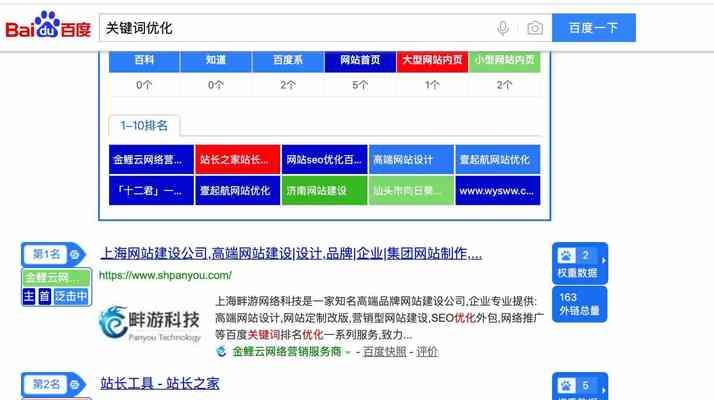Open the 站长工具 - 站长之家 result link
This screenshot has width=714, height=400.
click(x=160, y=383)
